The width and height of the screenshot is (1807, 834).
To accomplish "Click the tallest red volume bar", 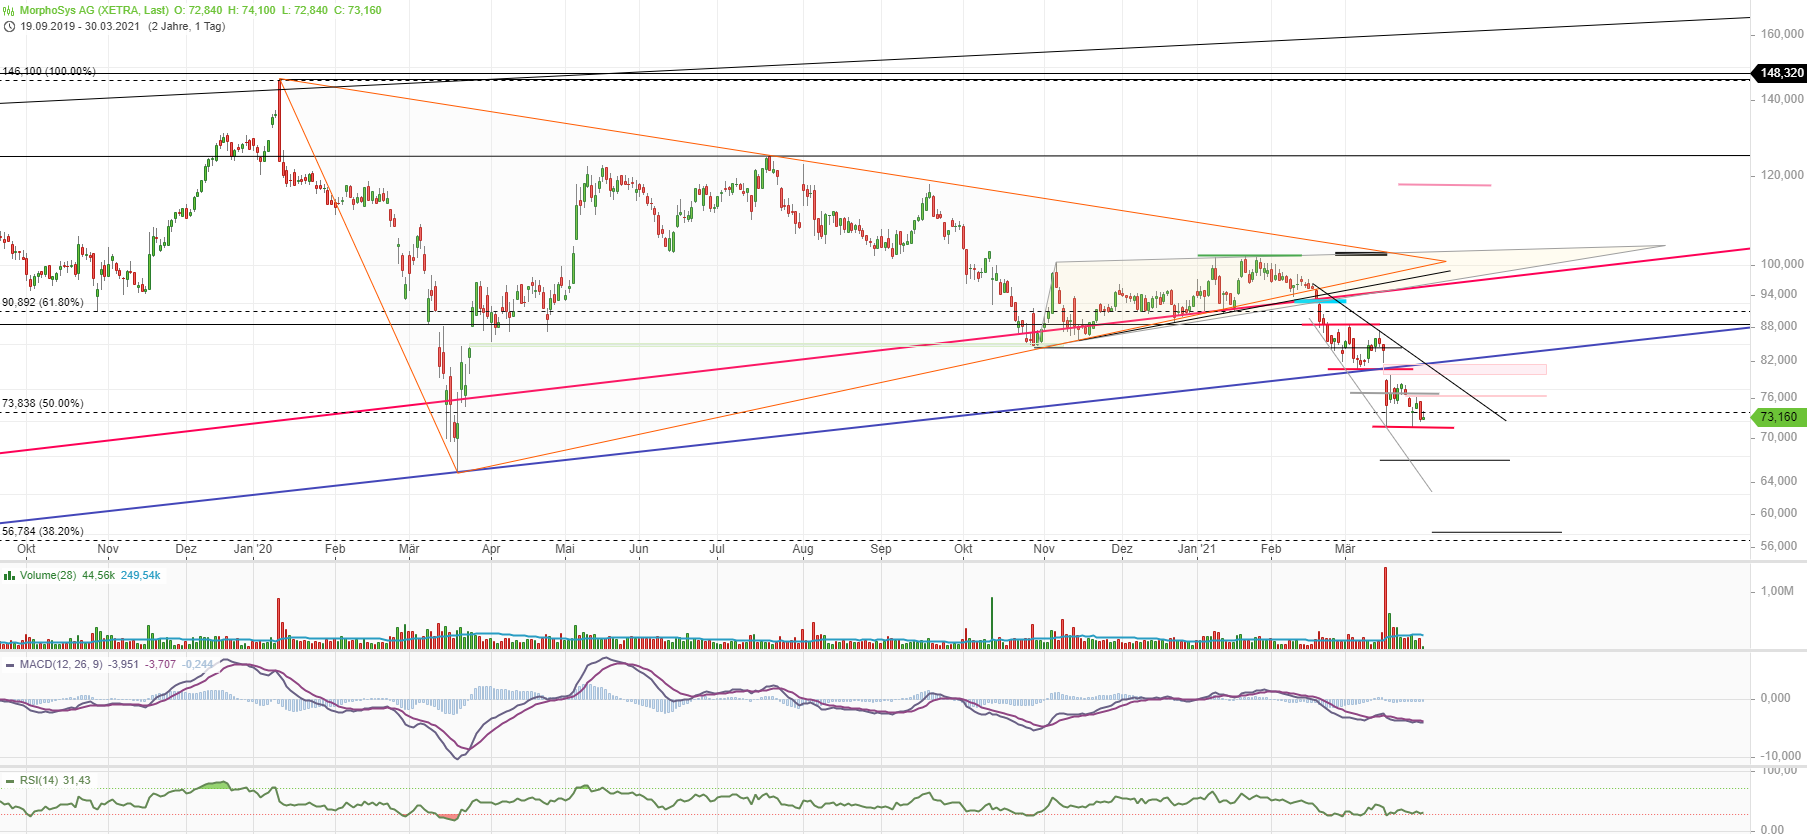I will tap(1386, 608).
